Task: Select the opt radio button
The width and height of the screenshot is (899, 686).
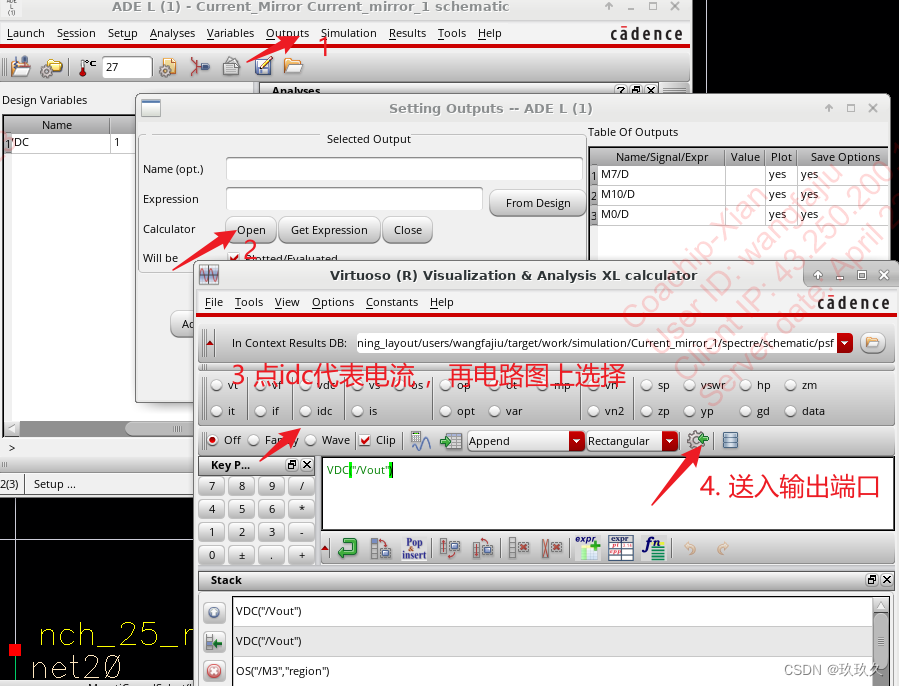Action: tap(445, 411)
